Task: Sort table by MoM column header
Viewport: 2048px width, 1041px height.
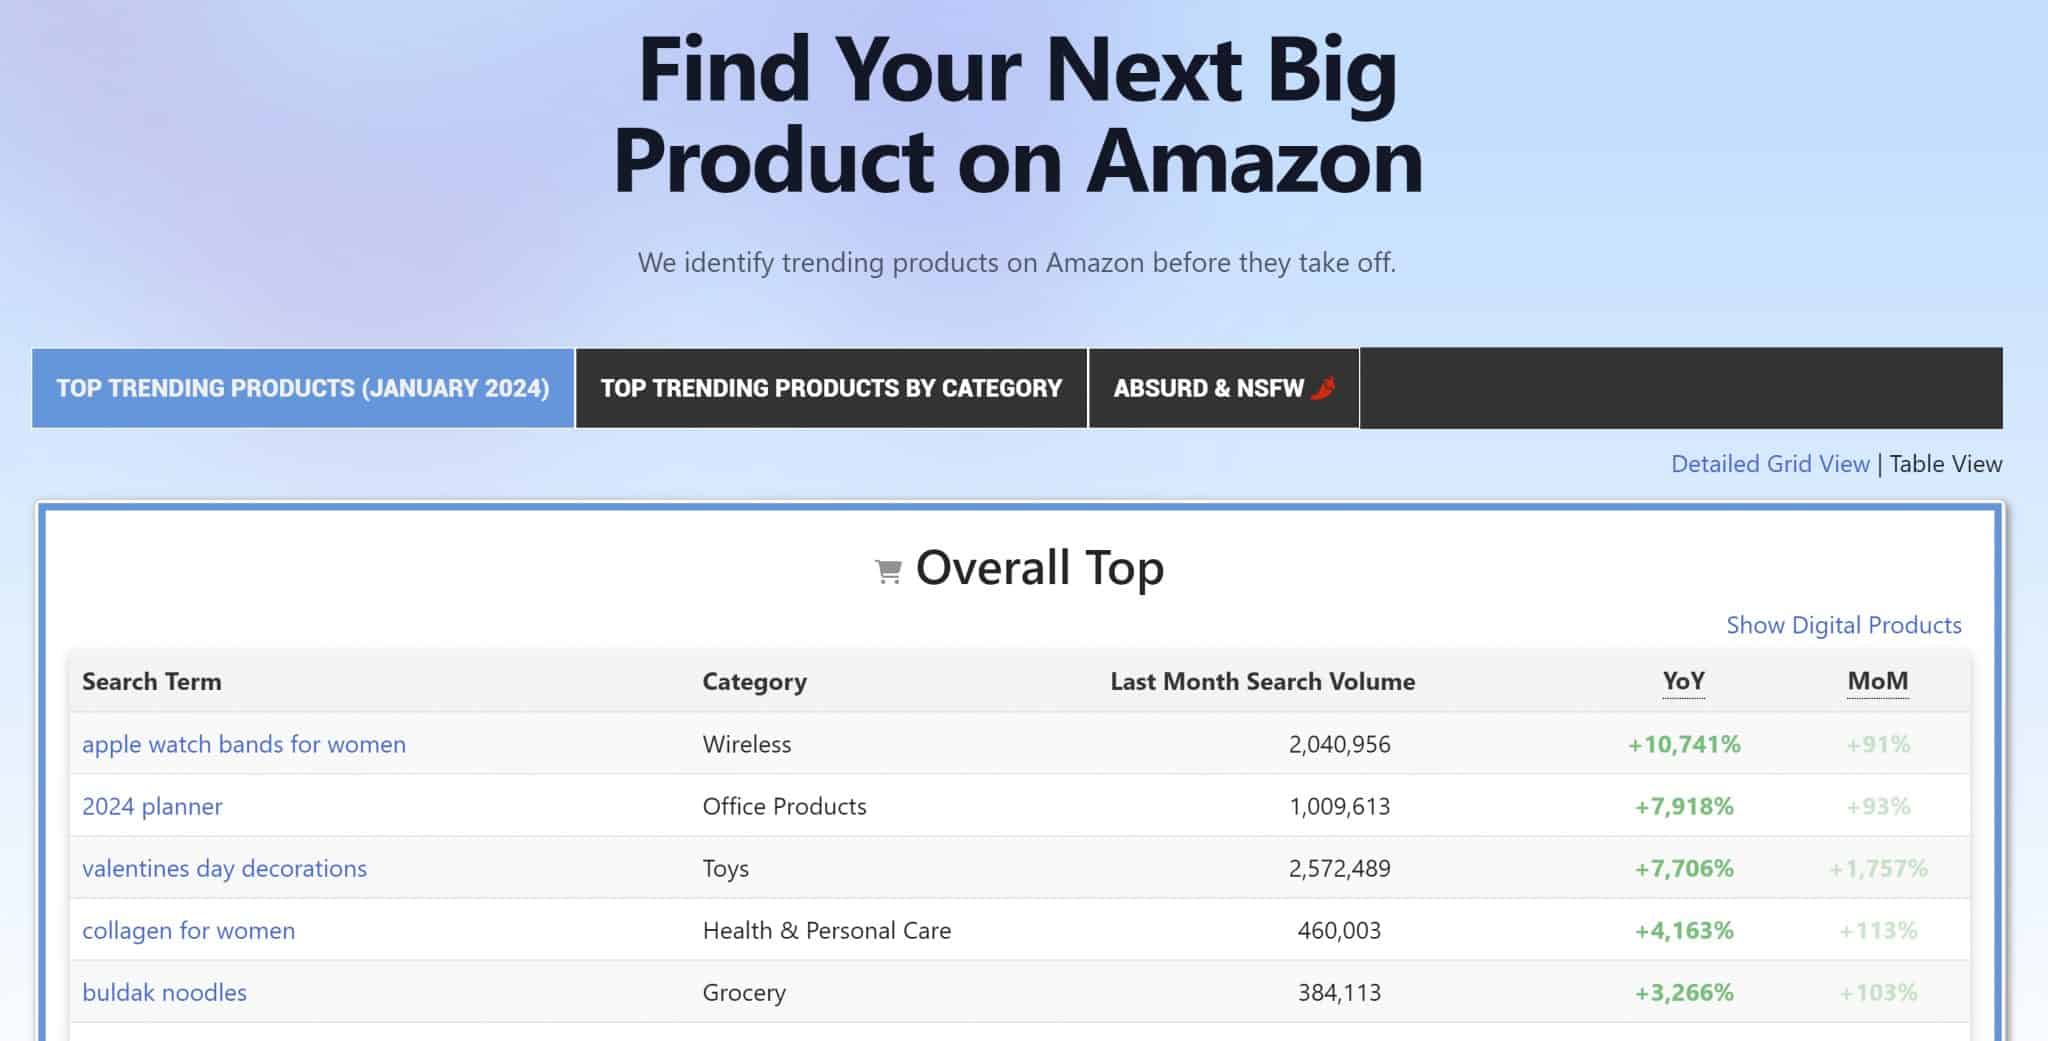Action: coord(1877,681)
